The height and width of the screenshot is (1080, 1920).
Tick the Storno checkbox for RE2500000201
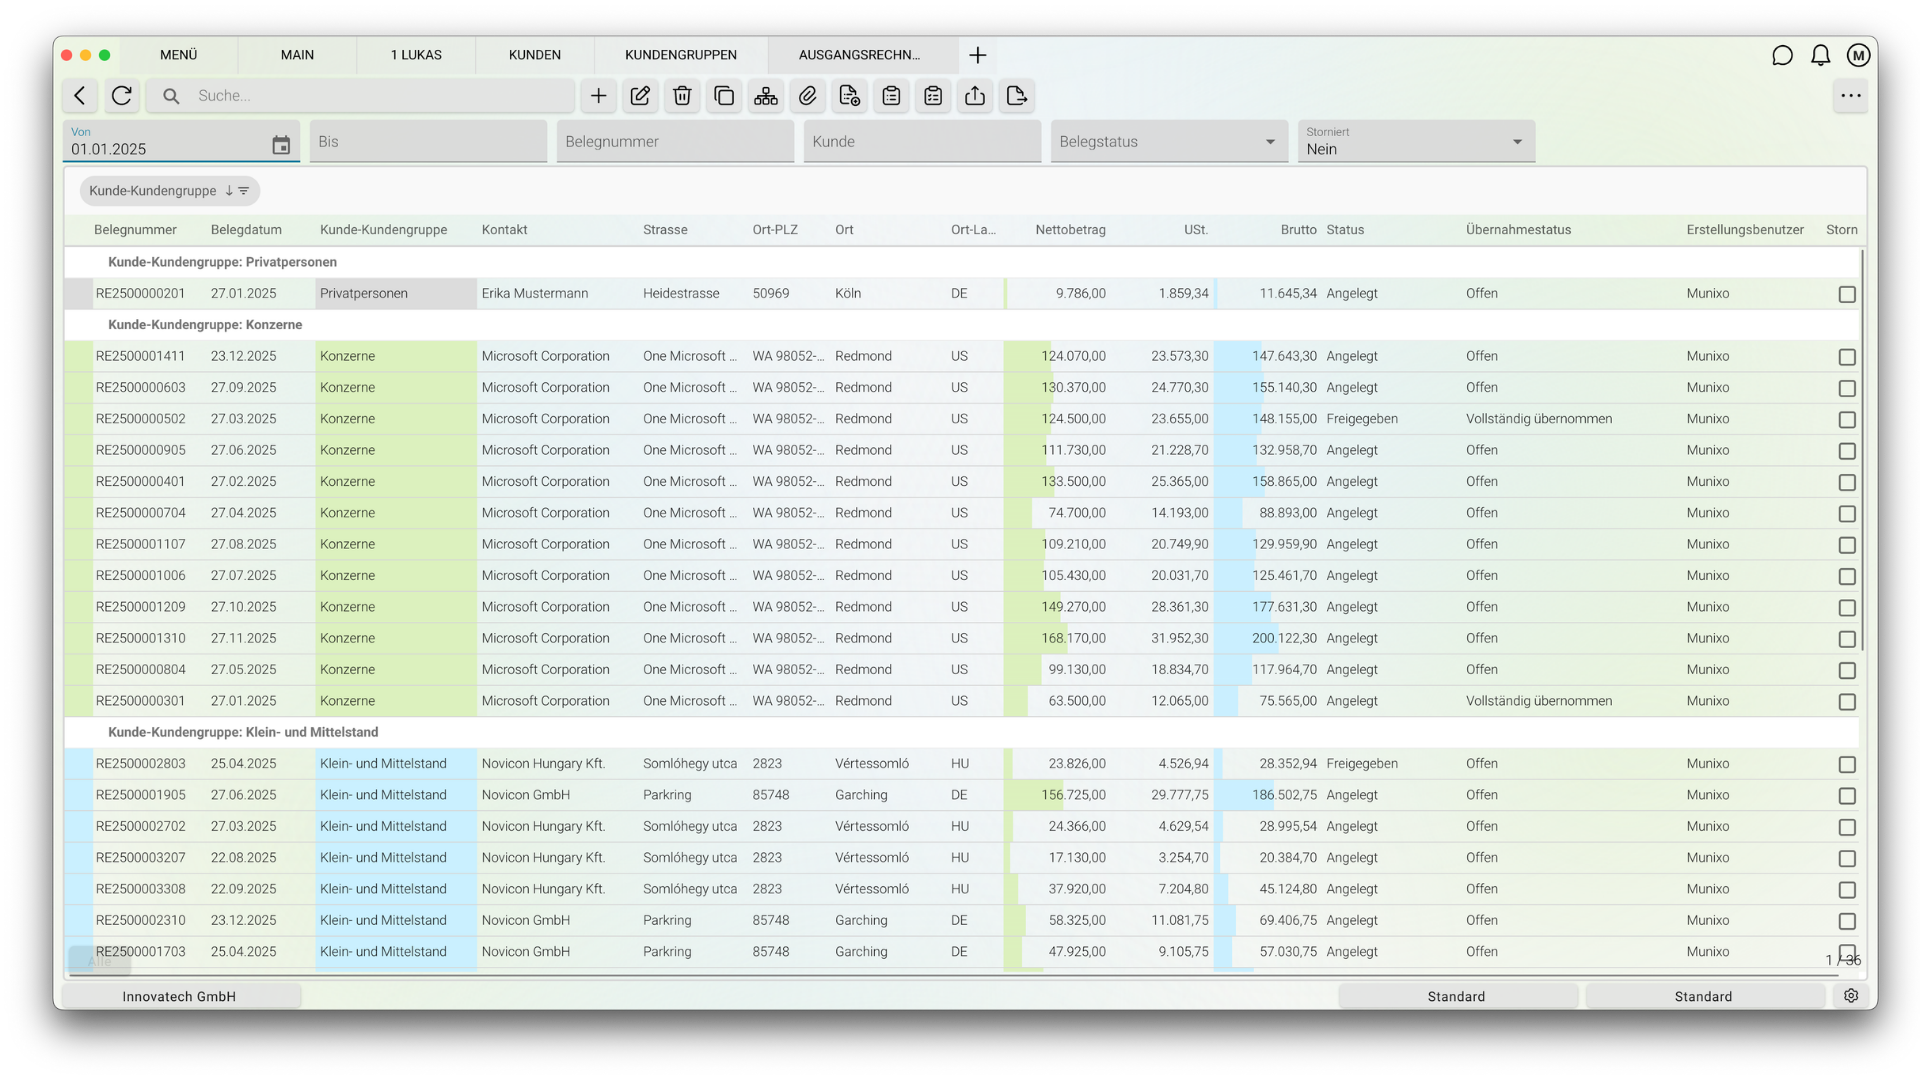1847,294
